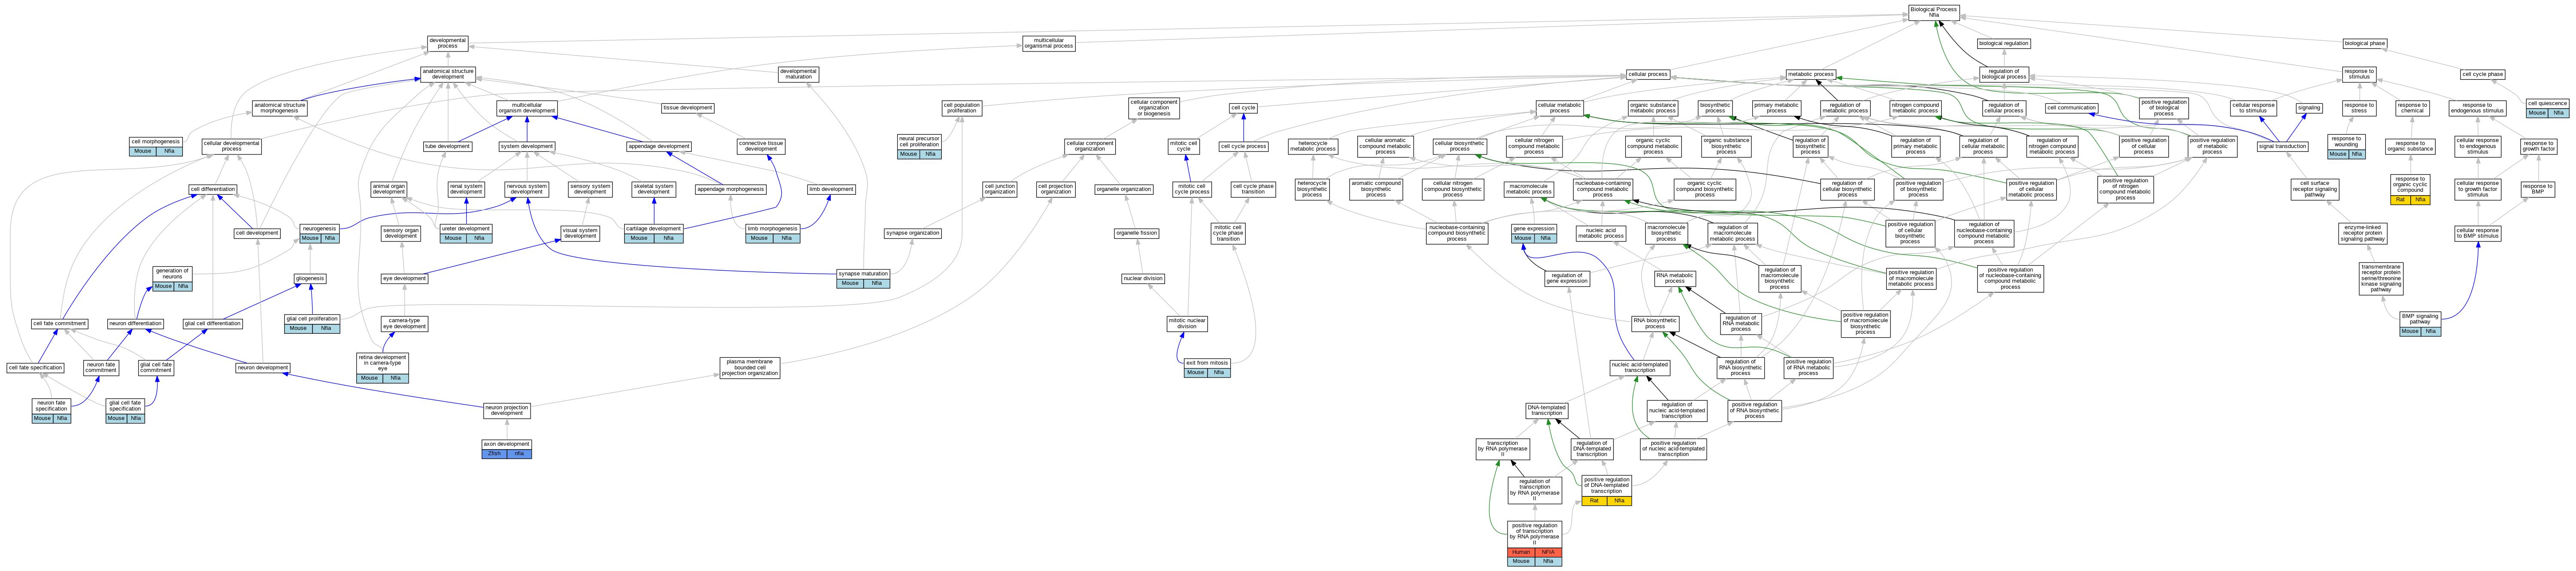Click the 'tissue development' node

(688, 108)
